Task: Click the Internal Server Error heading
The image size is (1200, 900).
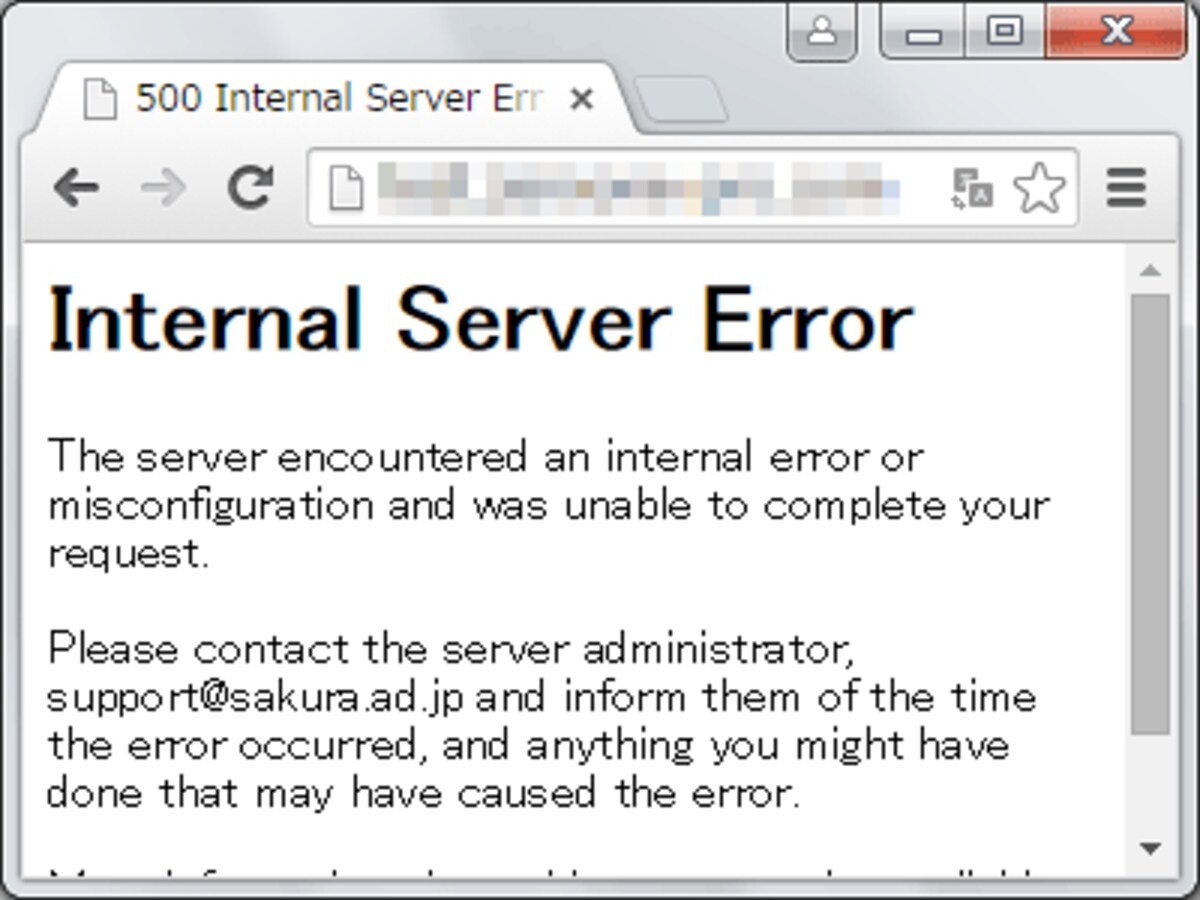Action: tap(481, 320)
